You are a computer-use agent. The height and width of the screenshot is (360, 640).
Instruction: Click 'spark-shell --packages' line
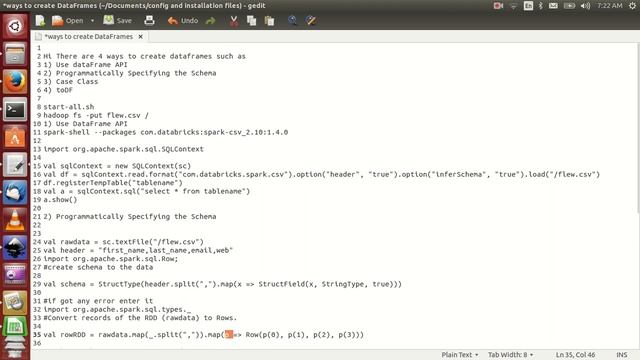pyautogui.click(x=166, y=132)
